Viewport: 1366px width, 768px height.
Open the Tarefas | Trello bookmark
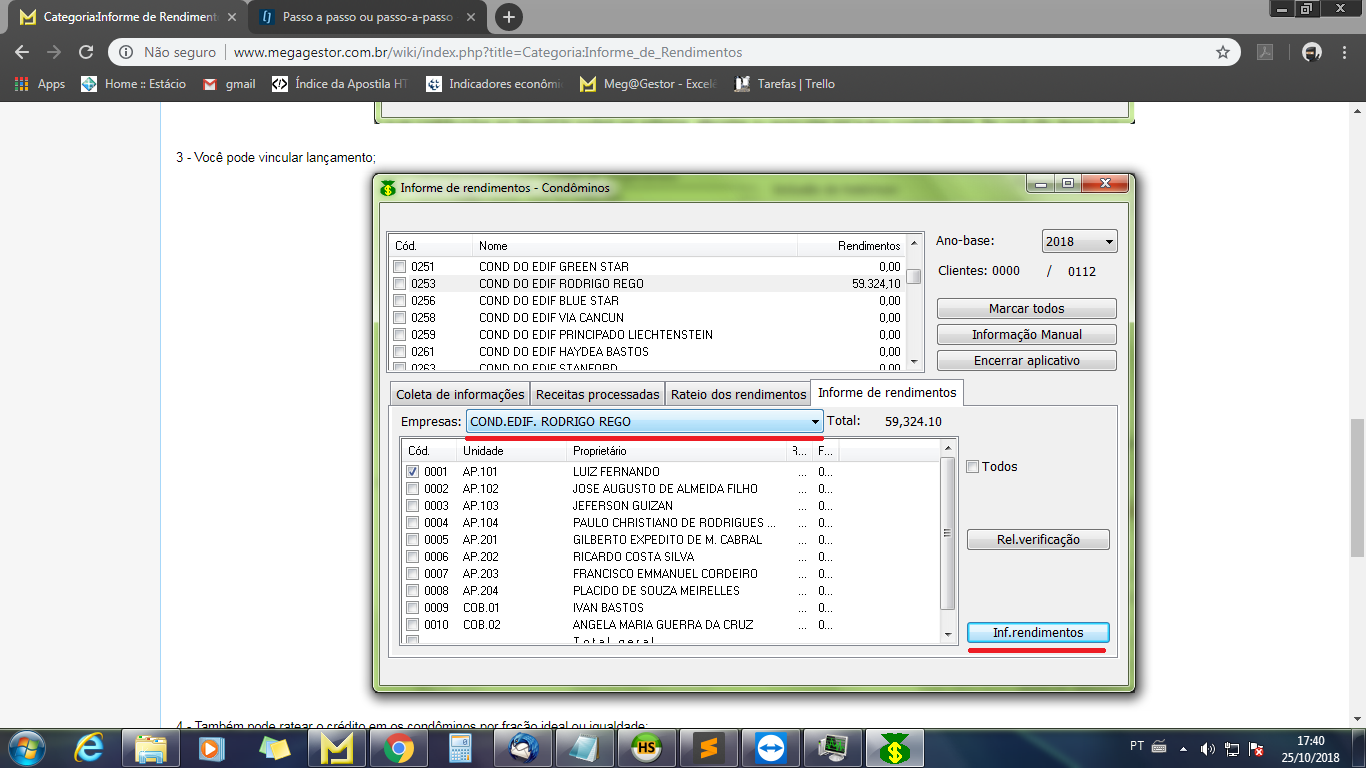point(785,84)
